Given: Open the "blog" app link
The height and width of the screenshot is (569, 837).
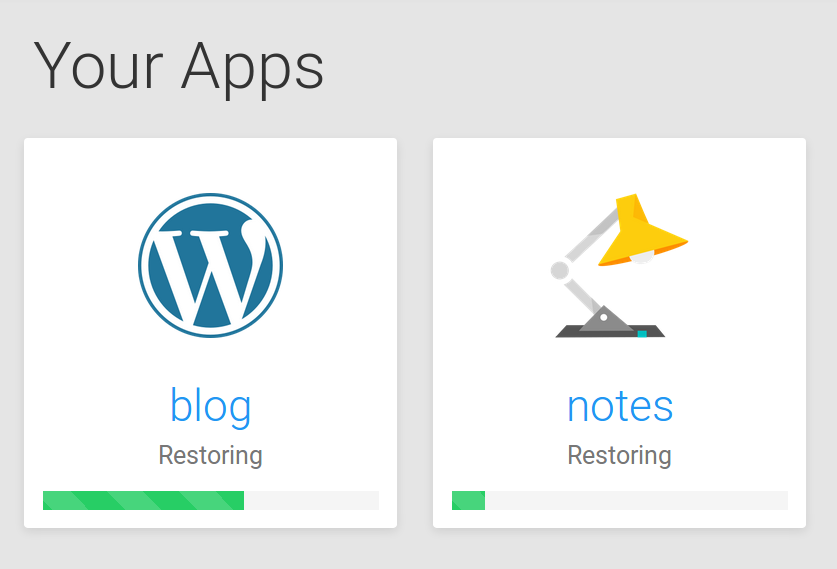Looking at the screenshot, I should click(210, 405).
